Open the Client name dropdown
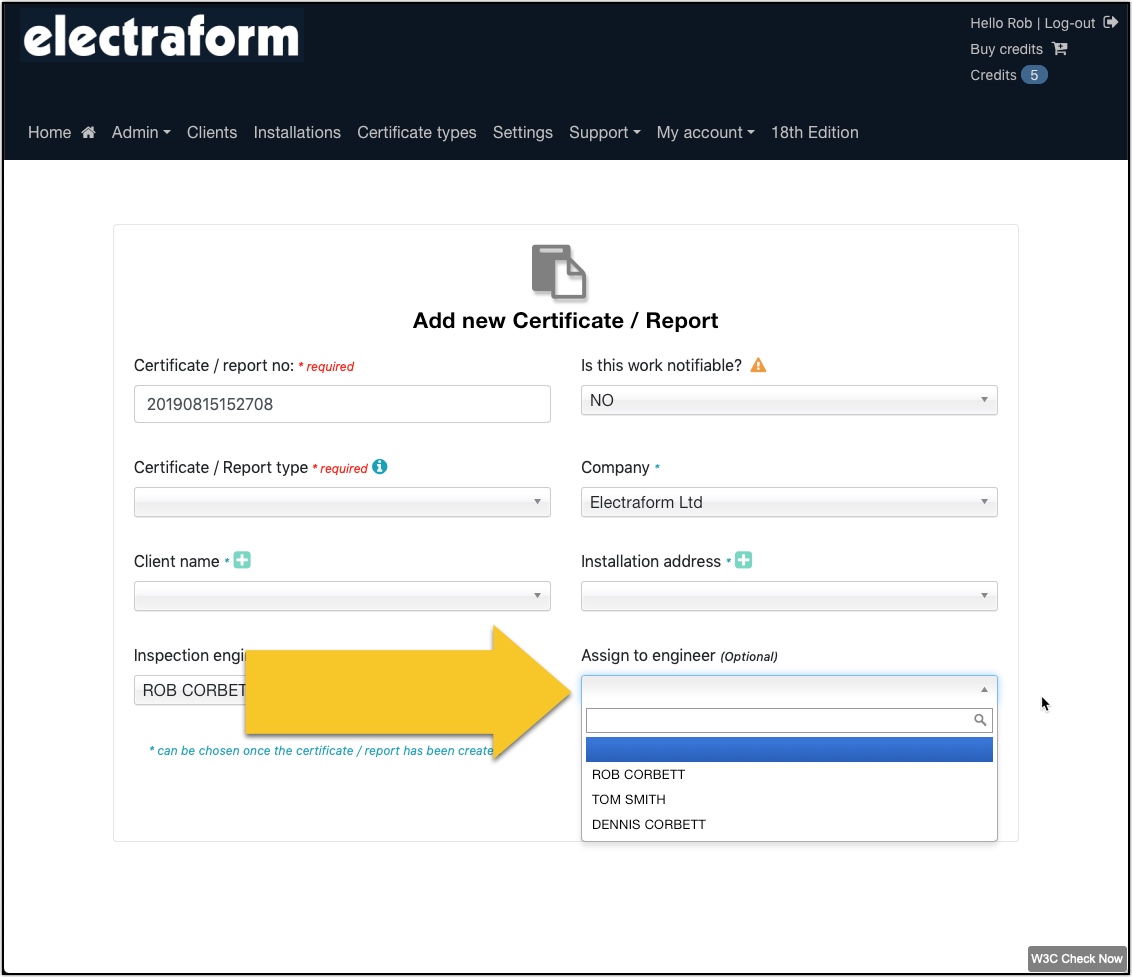 point(342,596)
